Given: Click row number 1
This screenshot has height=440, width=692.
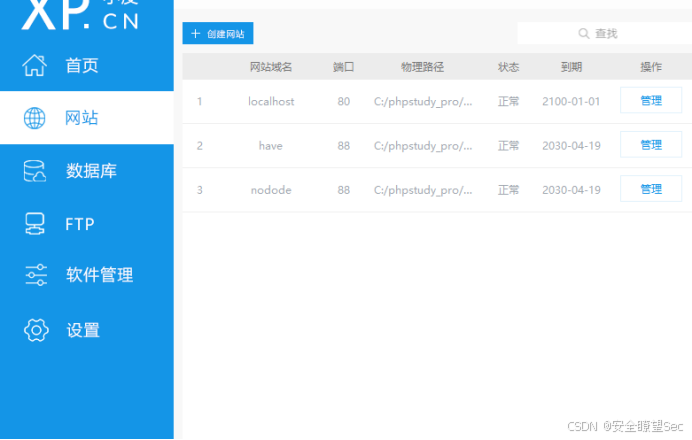Looking at the screenshot, I should pos(199,102).
